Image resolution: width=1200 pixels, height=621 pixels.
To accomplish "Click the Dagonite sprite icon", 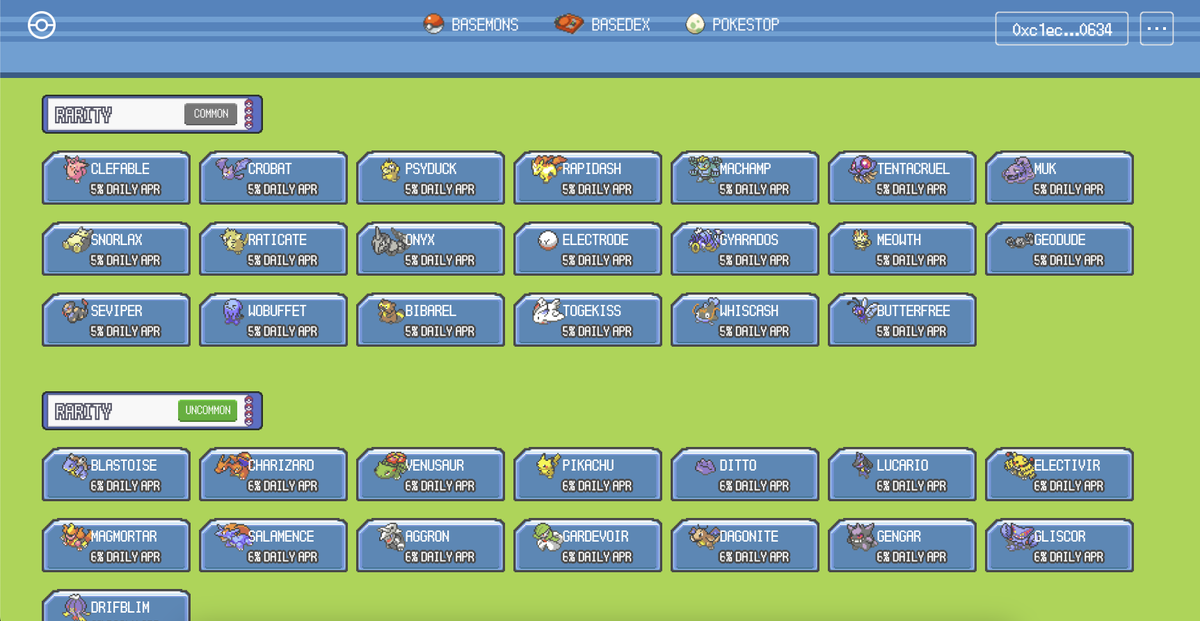I will click(704, 537).
